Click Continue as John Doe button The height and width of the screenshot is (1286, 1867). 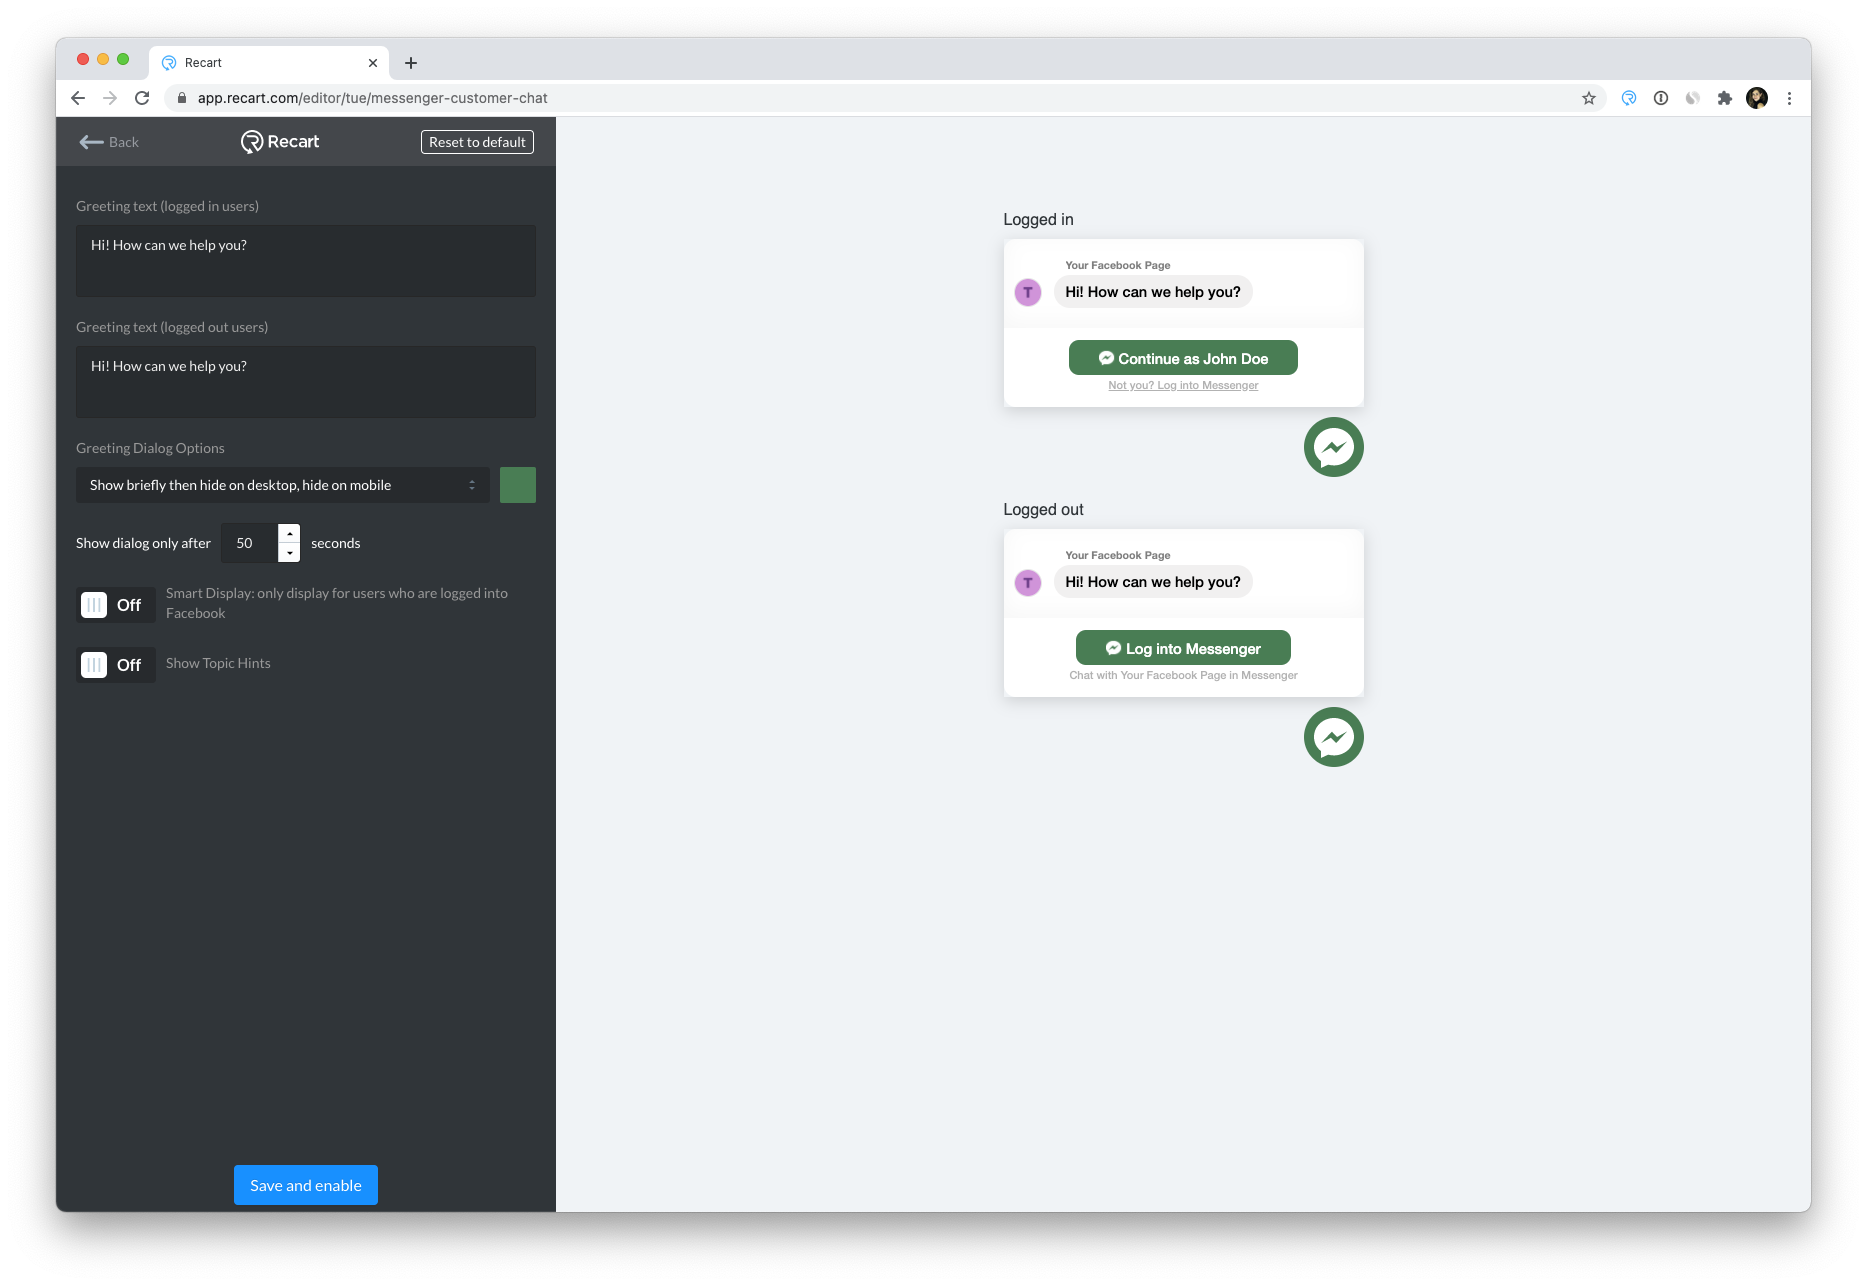1183,358
